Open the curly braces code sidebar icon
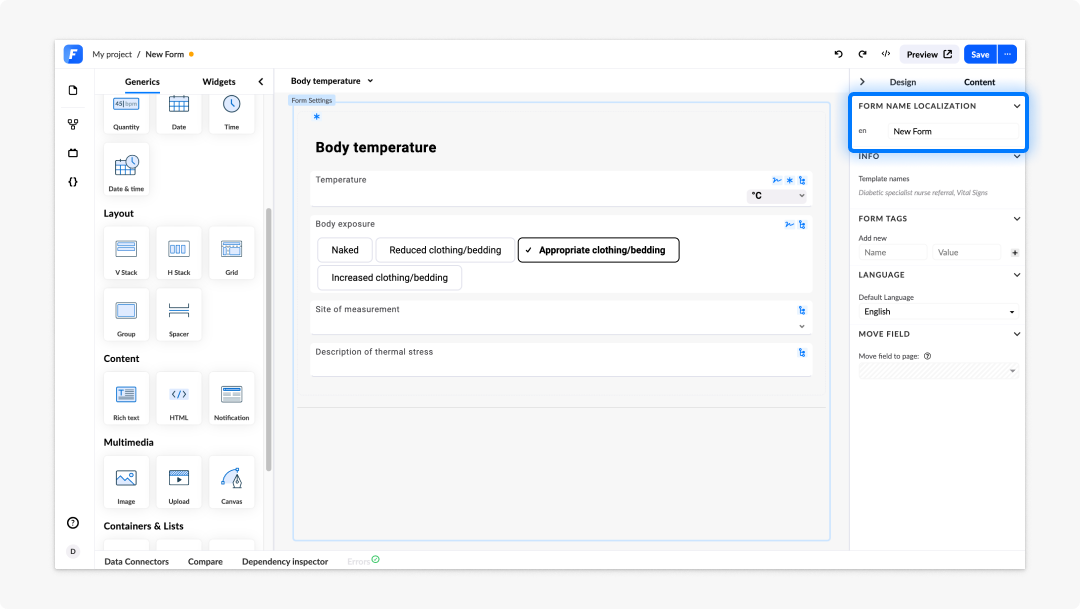This screenshot has width=1080, height=609. pos(73,182)
